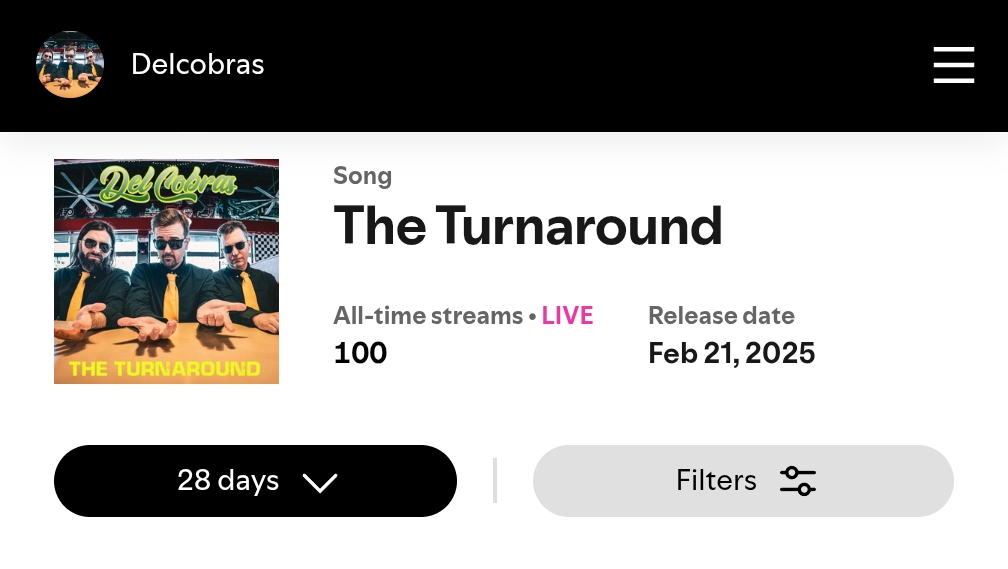Click yellow THE TURNAROUND text on cover
The height and width of the screenshot is (569, 1008).
165,368
